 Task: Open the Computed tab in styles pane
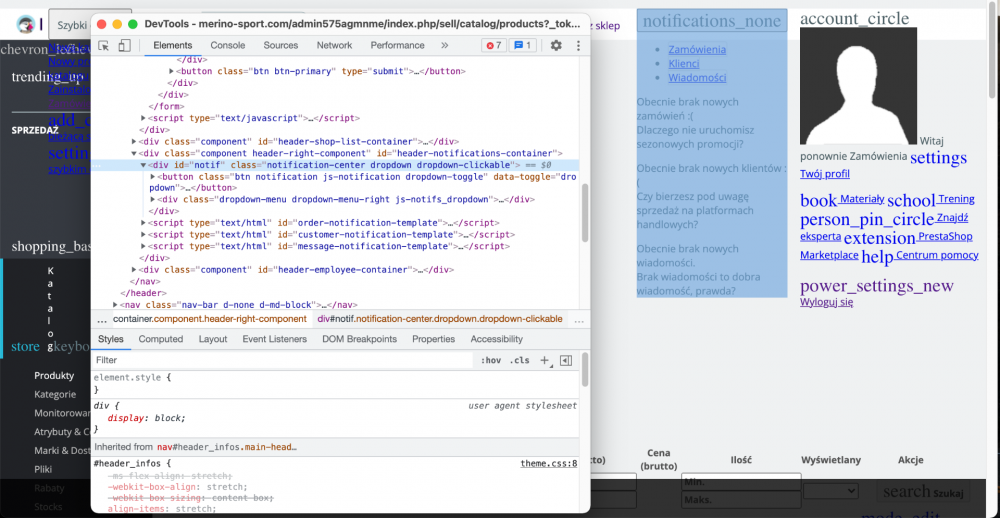pyautogui.click(x=160, y=339)
